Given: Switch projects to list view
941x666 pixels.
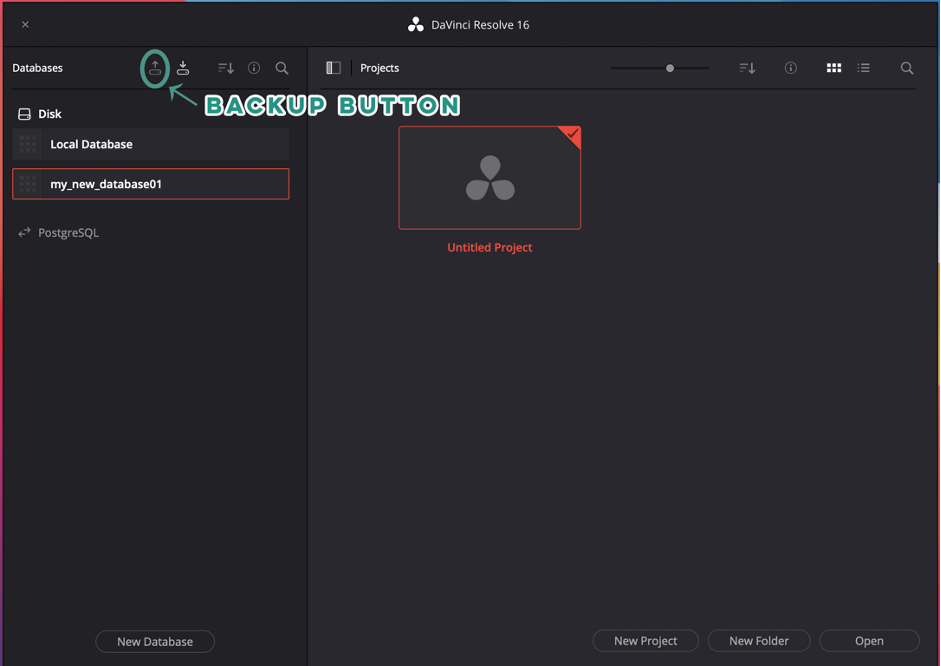Looking at the screenshot, I should pos(864,68).
